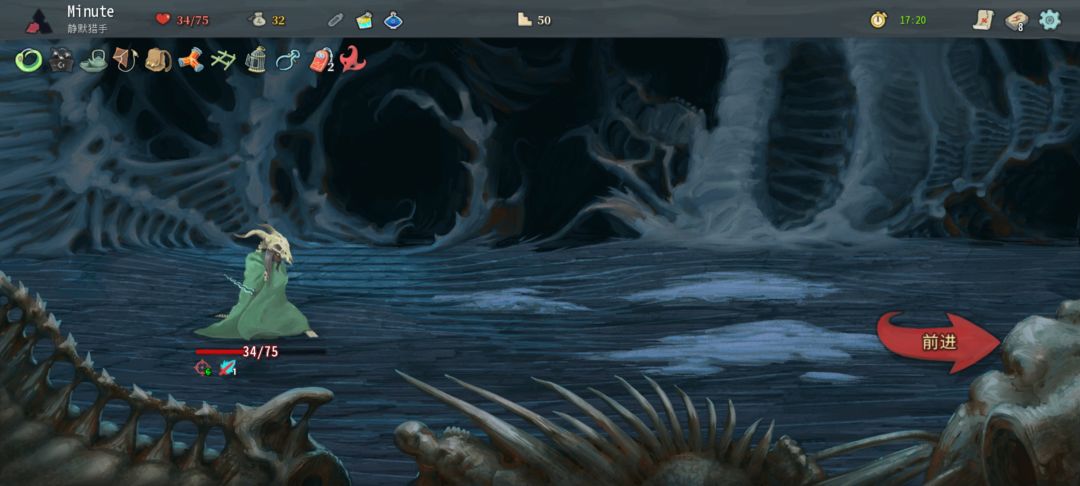The height and width of the screenshot is (486, 1080).
Task: Click the kite-shaped relic
Action: 125,60
